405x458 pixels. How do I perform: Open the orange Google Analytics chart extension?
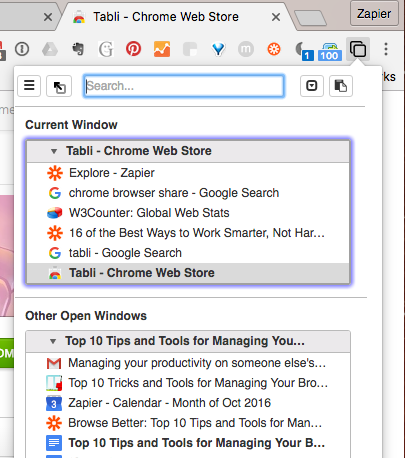pos(162,49)
